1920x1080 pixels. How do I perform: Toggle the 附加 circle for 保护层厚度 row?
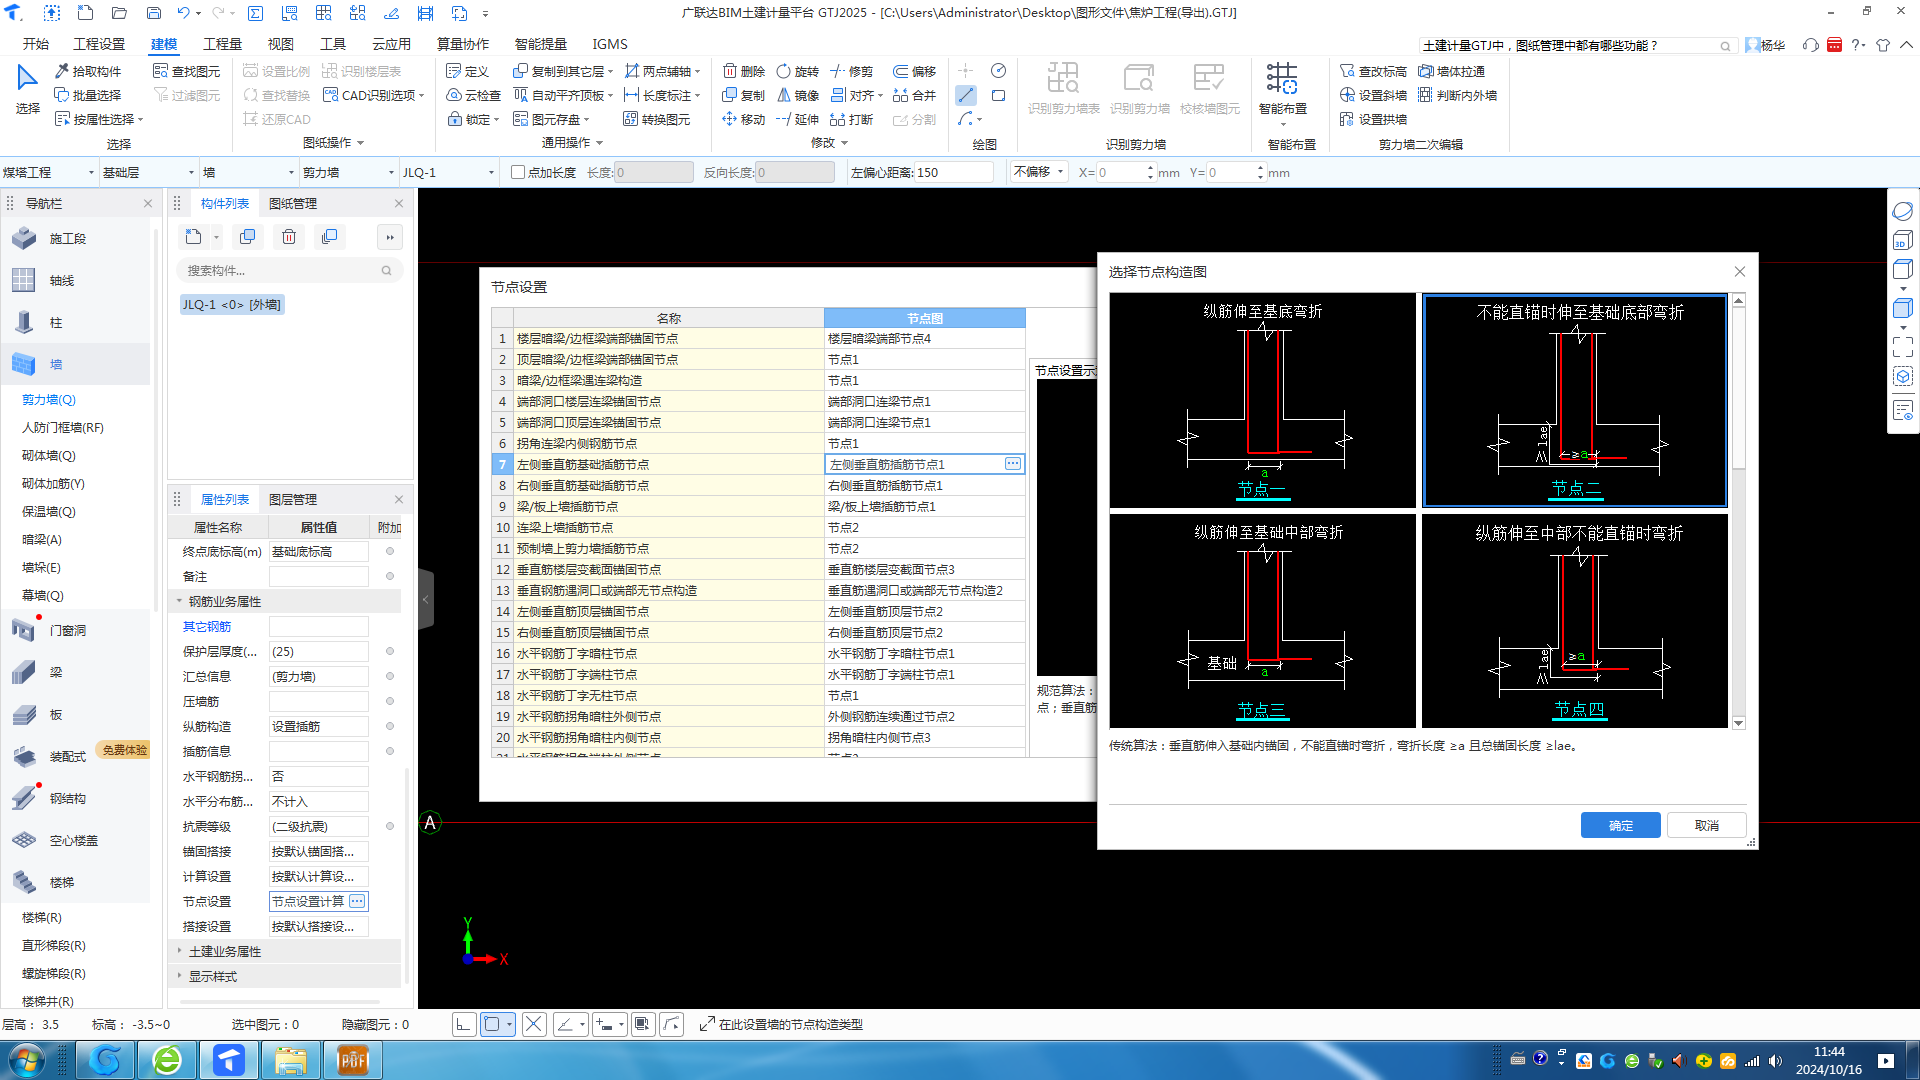[x=390, y=651]
